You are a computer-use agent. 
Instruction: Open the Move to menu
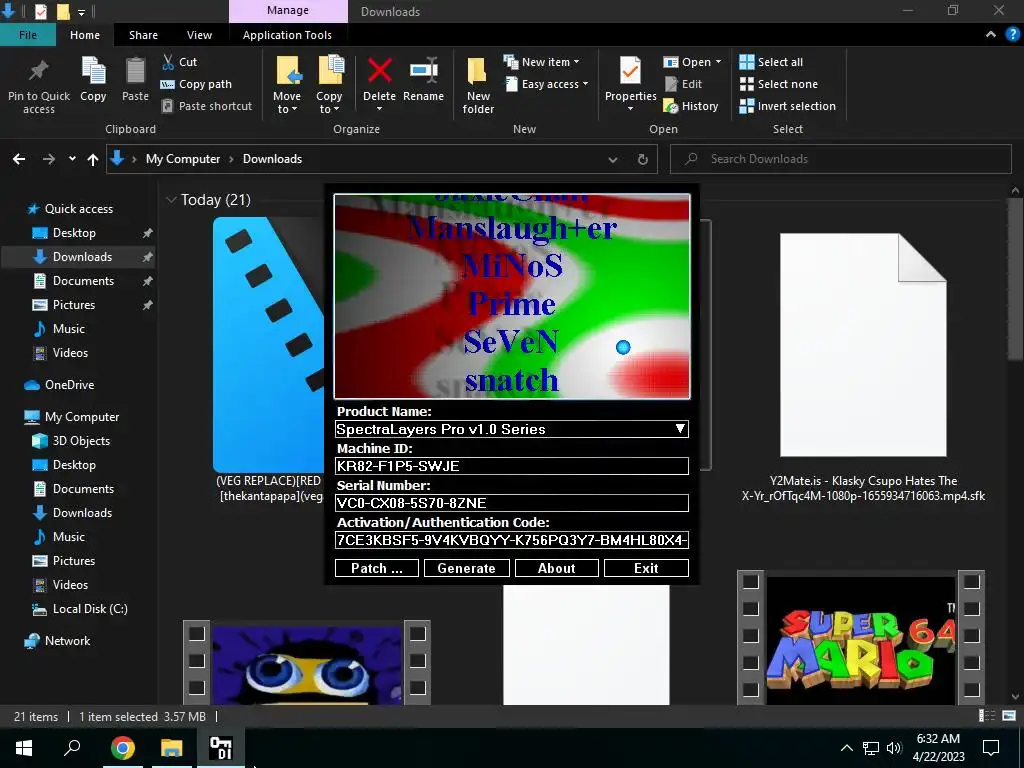(287, 85)
